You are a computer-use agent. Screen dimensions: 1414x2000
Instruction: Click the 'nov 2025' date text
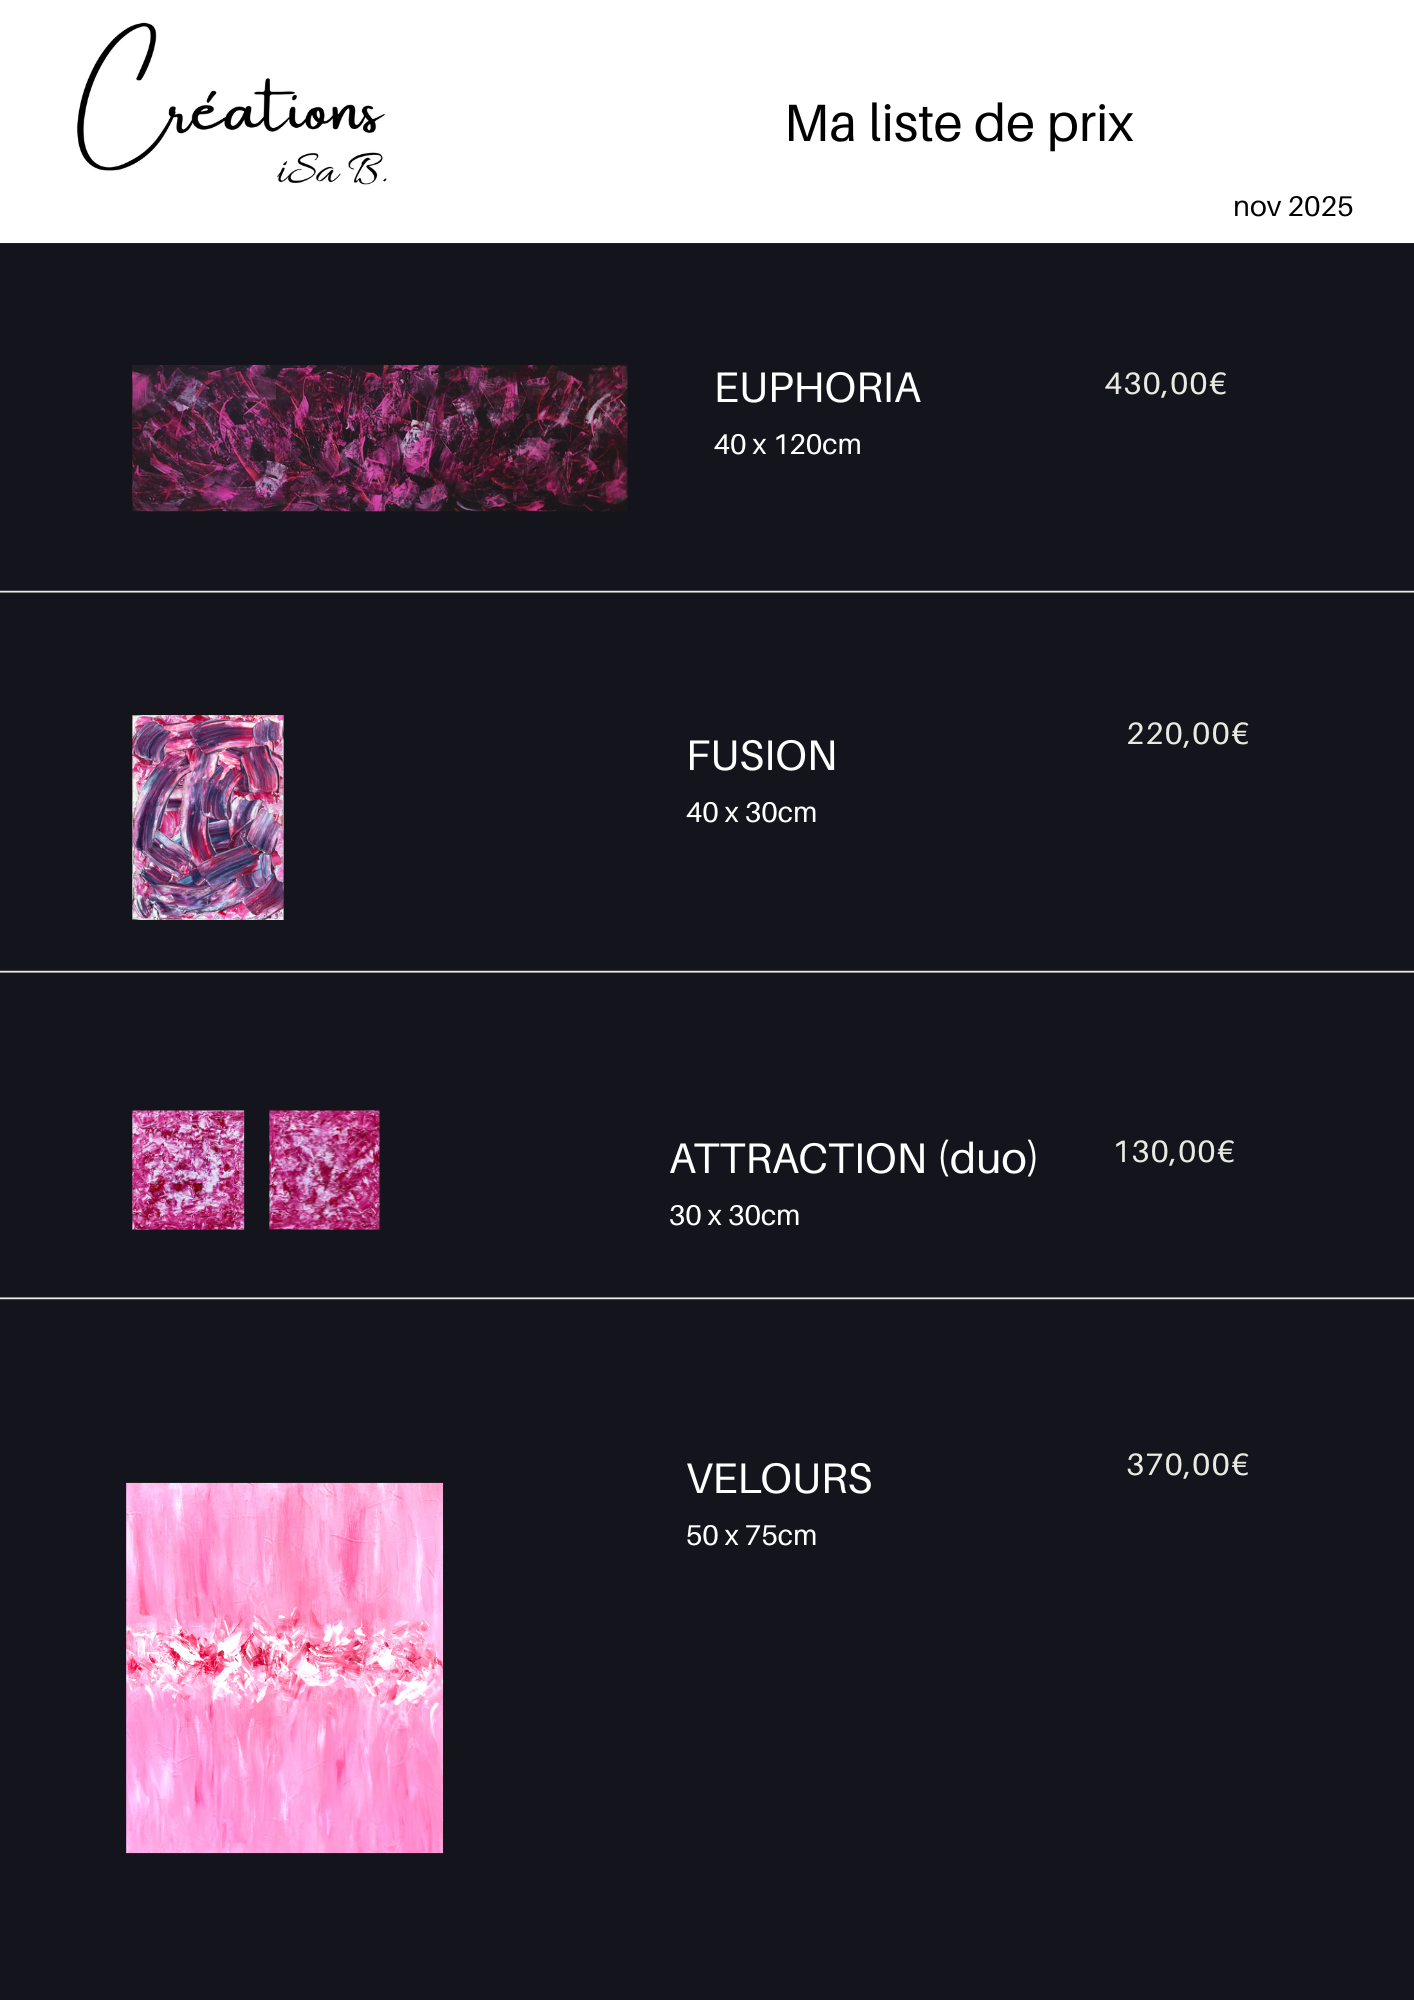tap(1292, 207)
